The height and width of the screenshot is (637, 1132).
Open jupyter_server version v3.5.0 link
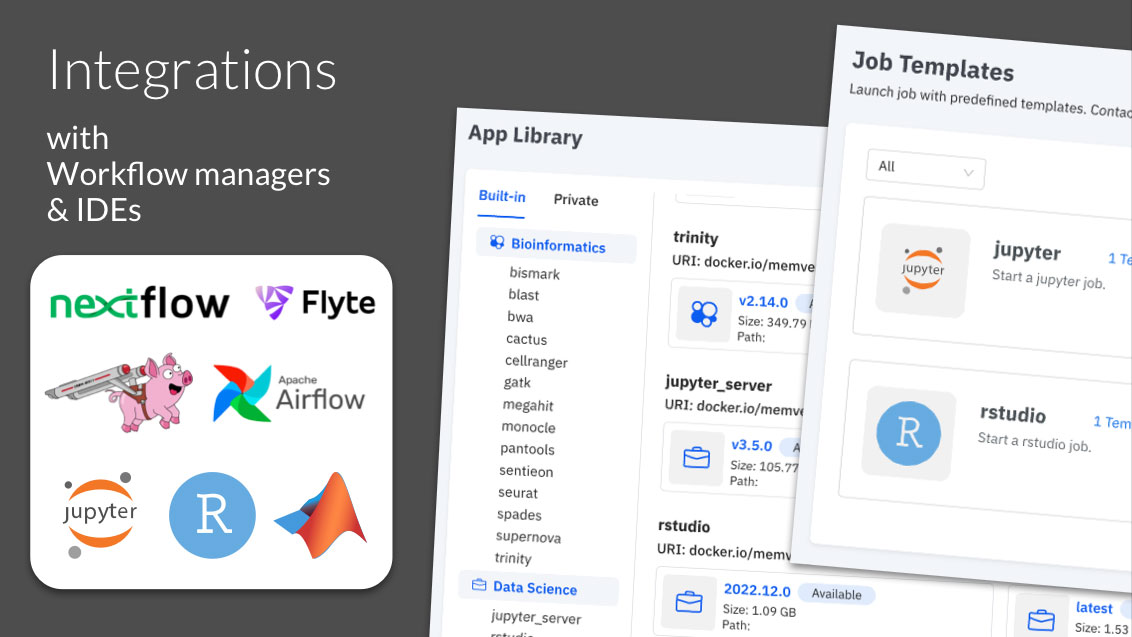(x=752, y=446)
